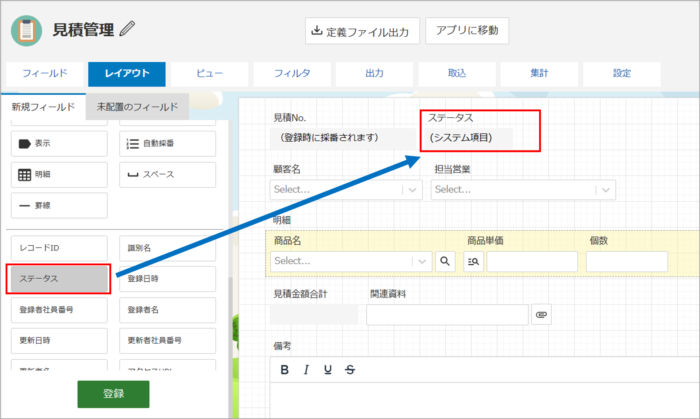Open the 顧客名 Select dropdown
This screenshot has width=700, height=419.
click(346, 190)
